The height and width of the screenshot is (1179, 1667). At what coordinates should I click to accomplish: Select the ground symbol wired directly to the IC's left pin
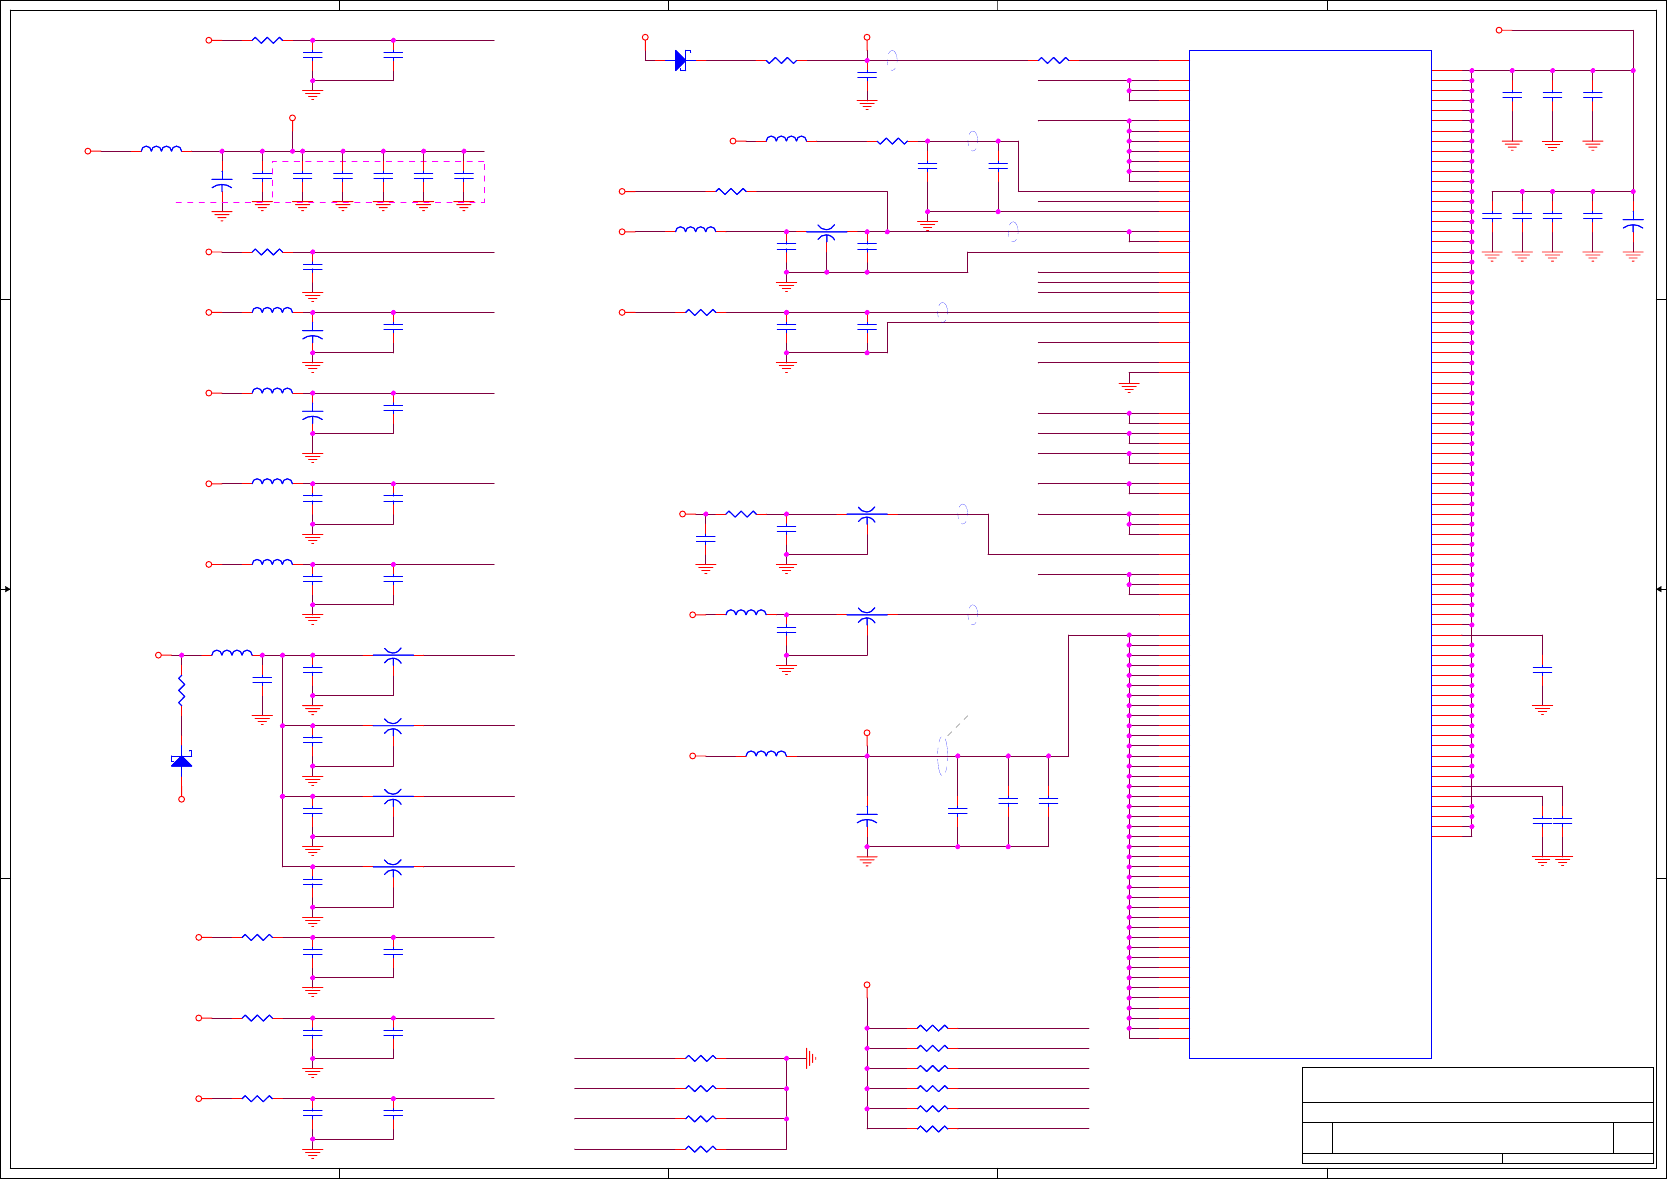(x=1129, y=386)
